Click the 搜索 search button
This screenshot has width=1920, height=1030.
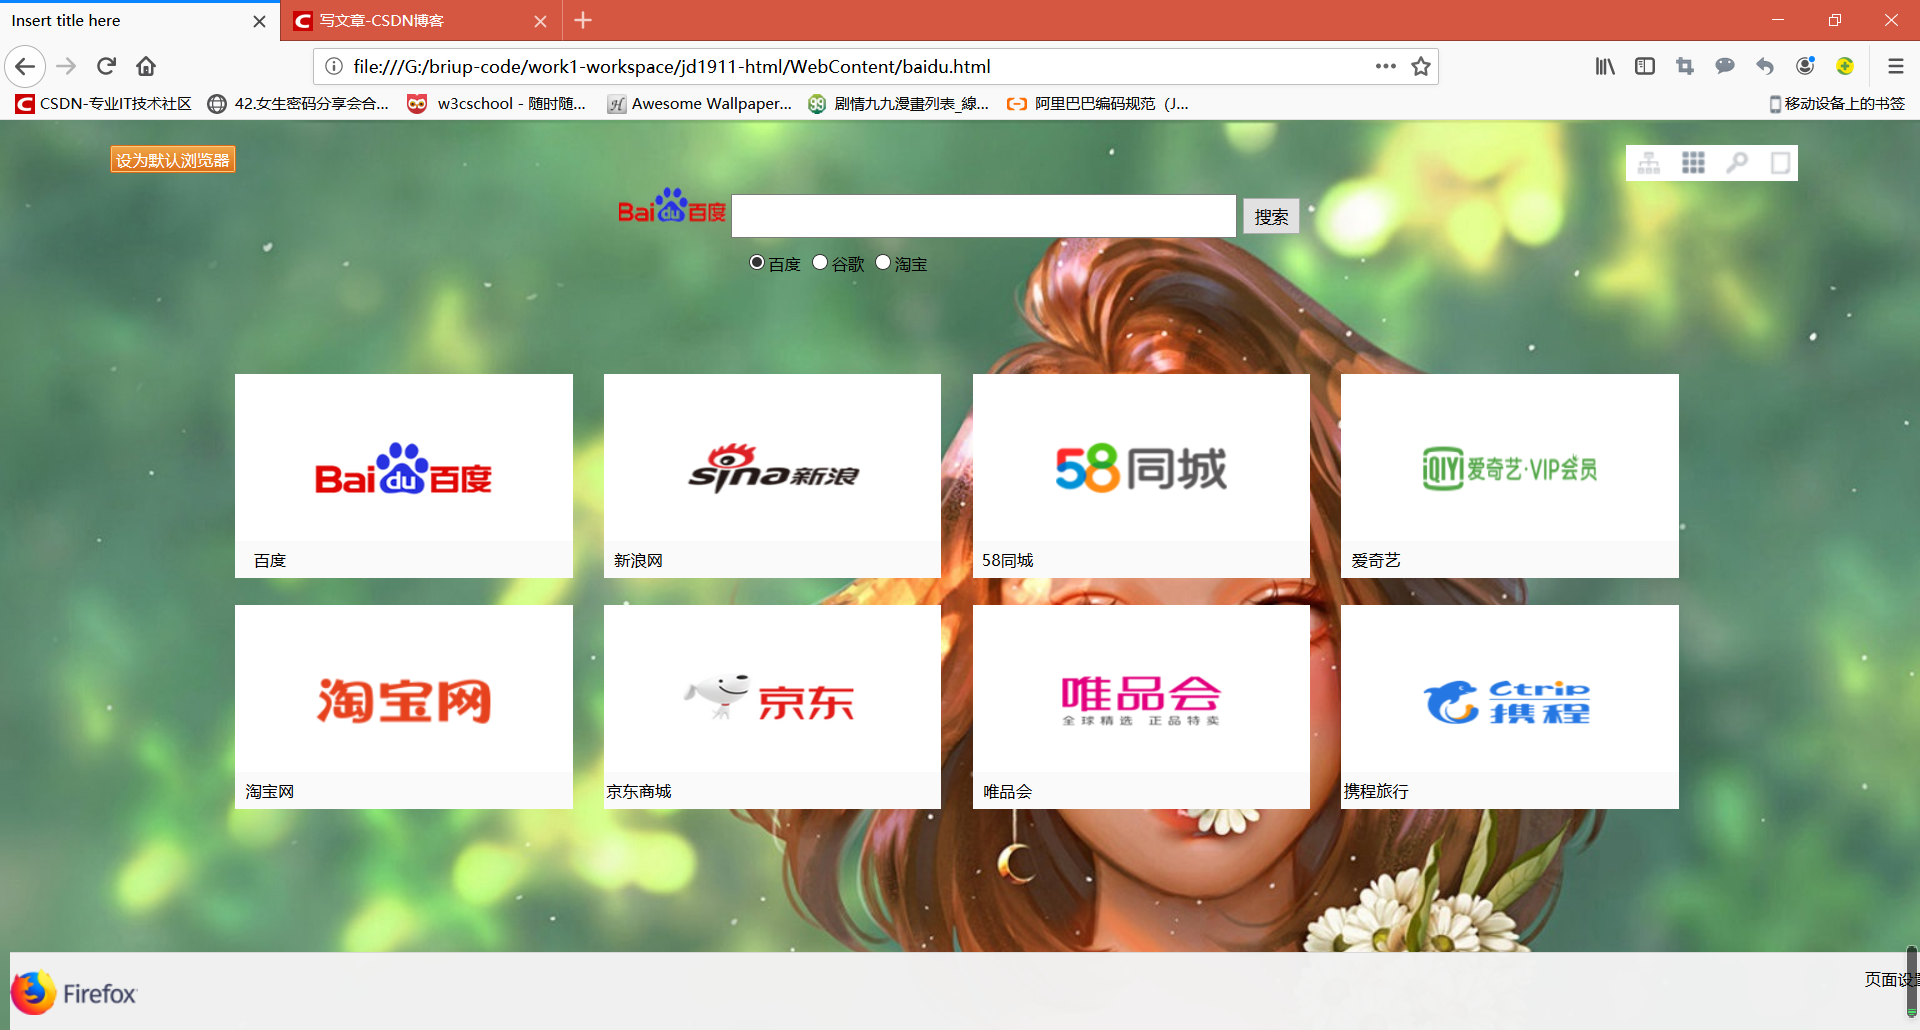[x=1271, y=215]
